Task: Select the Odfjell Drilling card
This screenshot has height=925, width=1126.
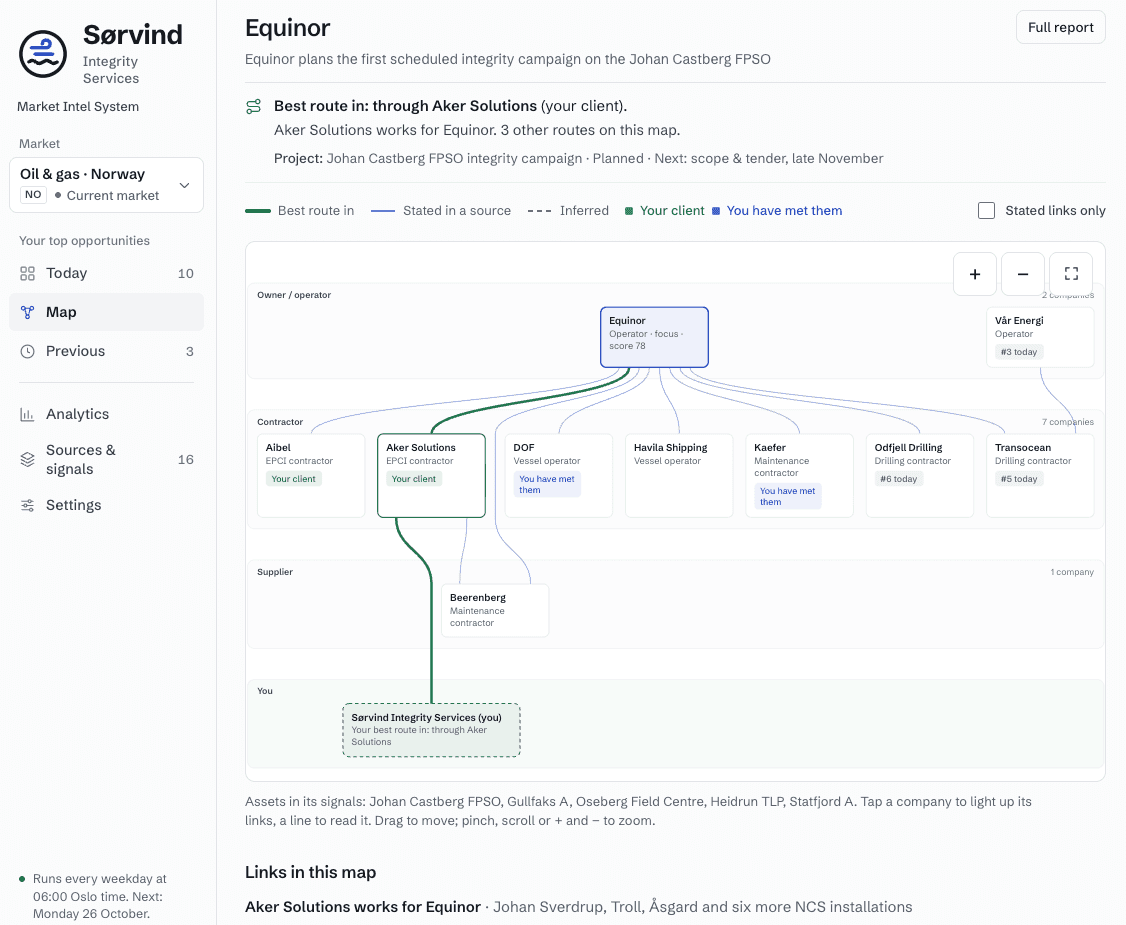Action: [920, 475]
